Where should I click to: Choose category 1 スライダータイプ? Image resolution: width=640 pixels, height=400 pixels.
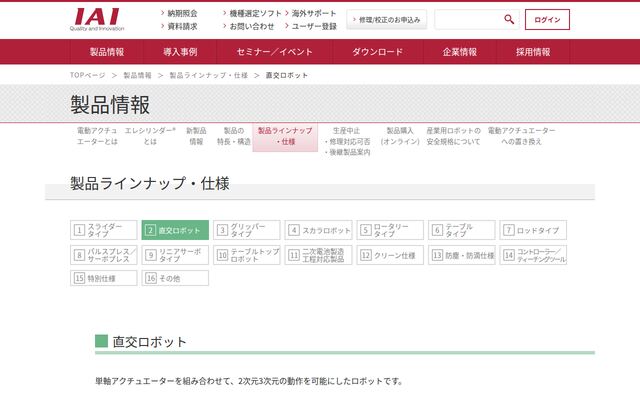click(x=104, y=230)
